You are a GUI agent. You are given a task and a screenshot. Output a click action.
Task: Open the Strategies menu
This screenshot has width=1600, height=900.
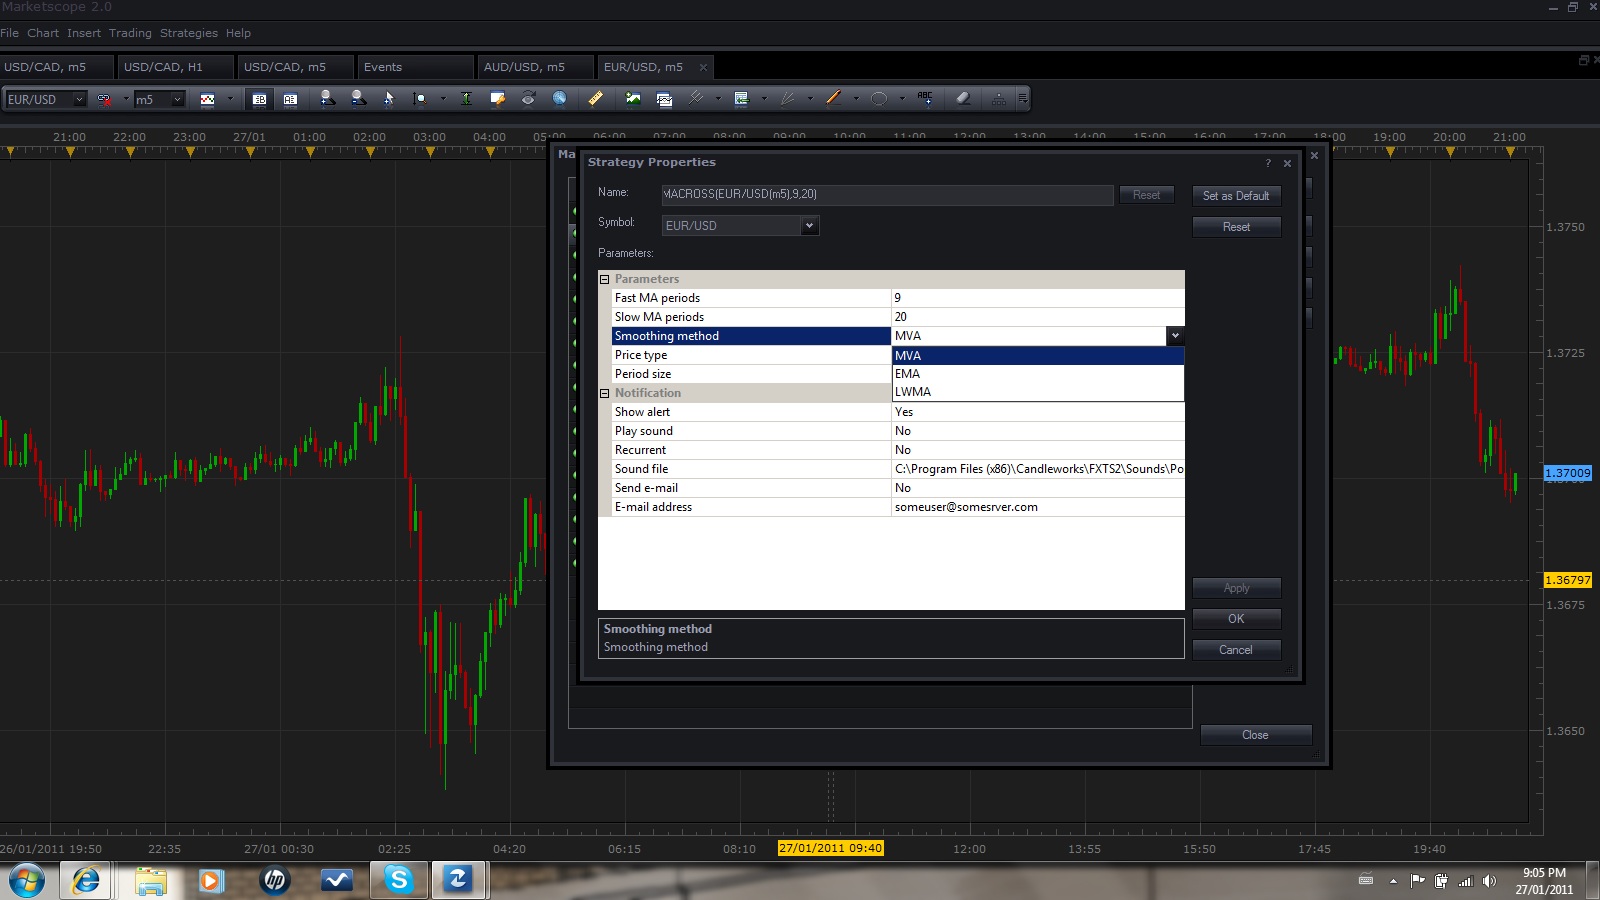[189, 33]
